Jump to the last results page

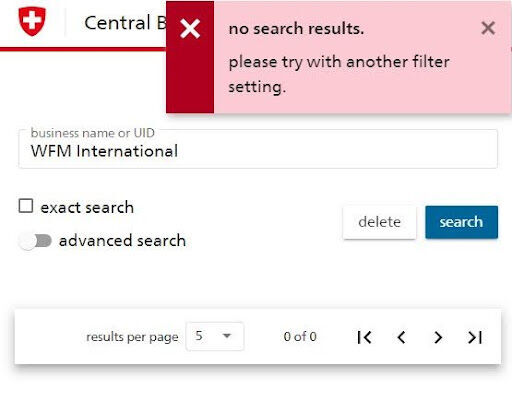[x=475, y=337]
